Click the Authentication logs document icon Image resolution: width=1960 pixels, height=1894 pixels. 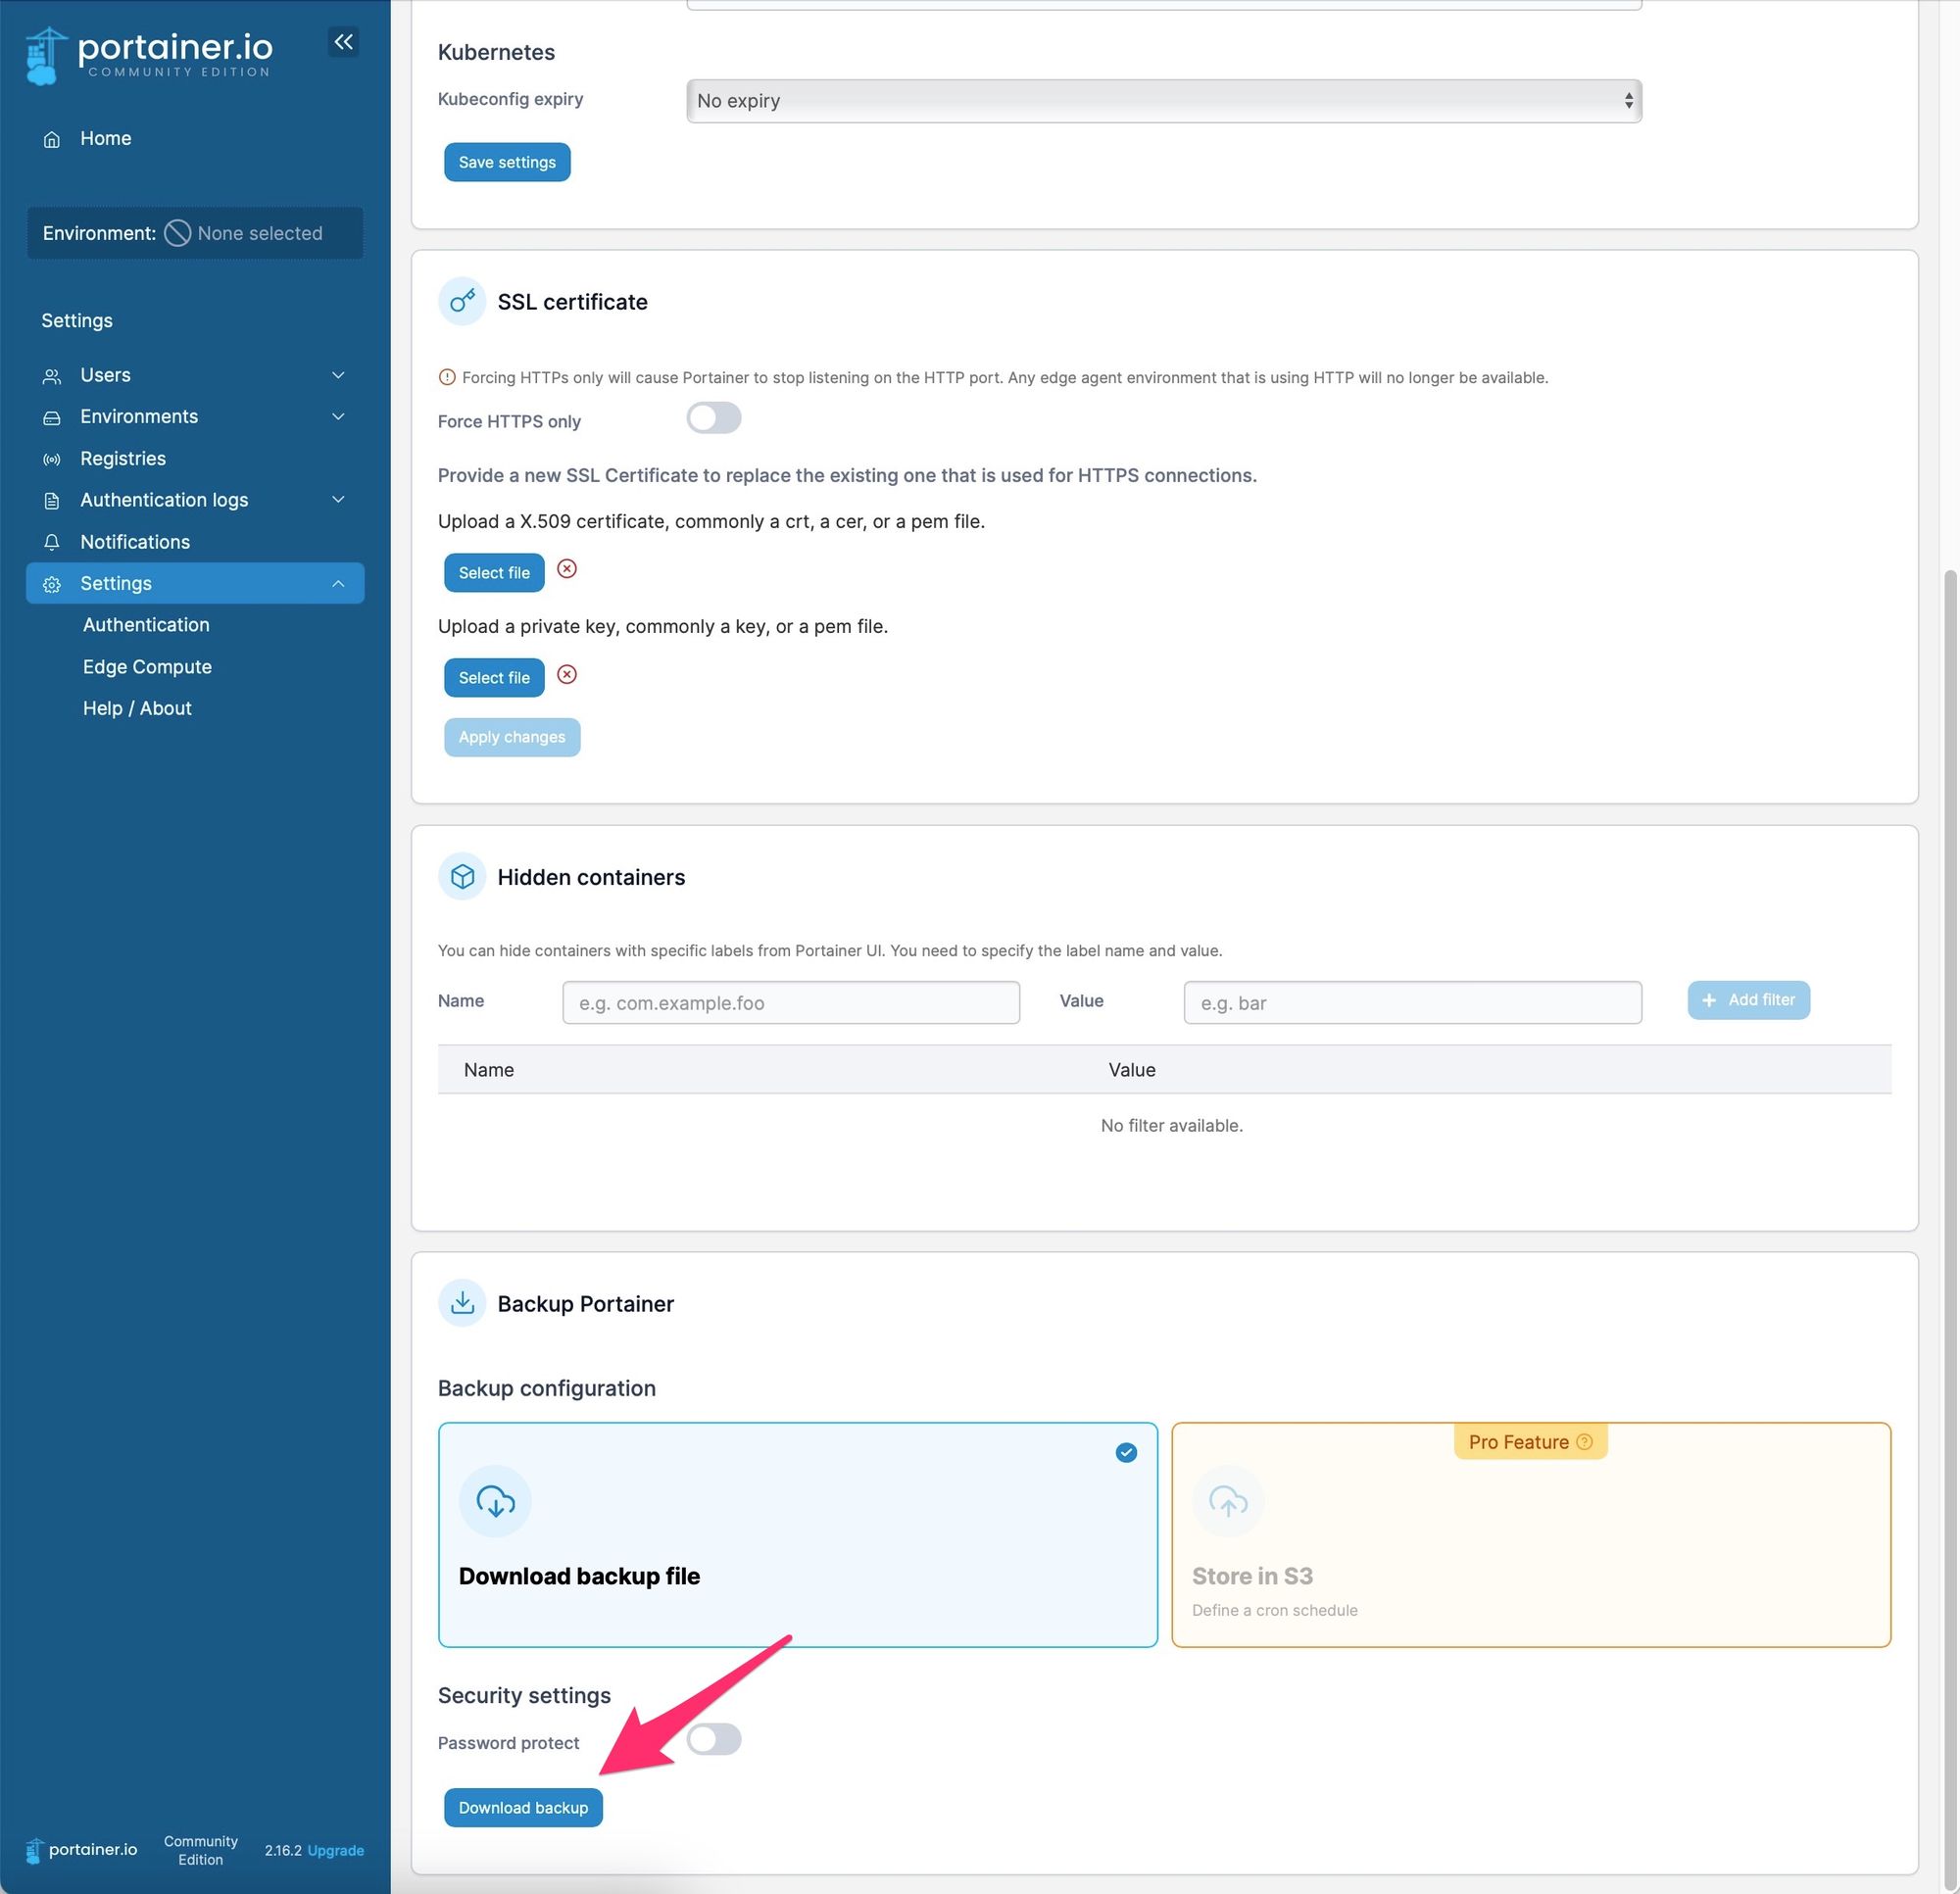52,500
